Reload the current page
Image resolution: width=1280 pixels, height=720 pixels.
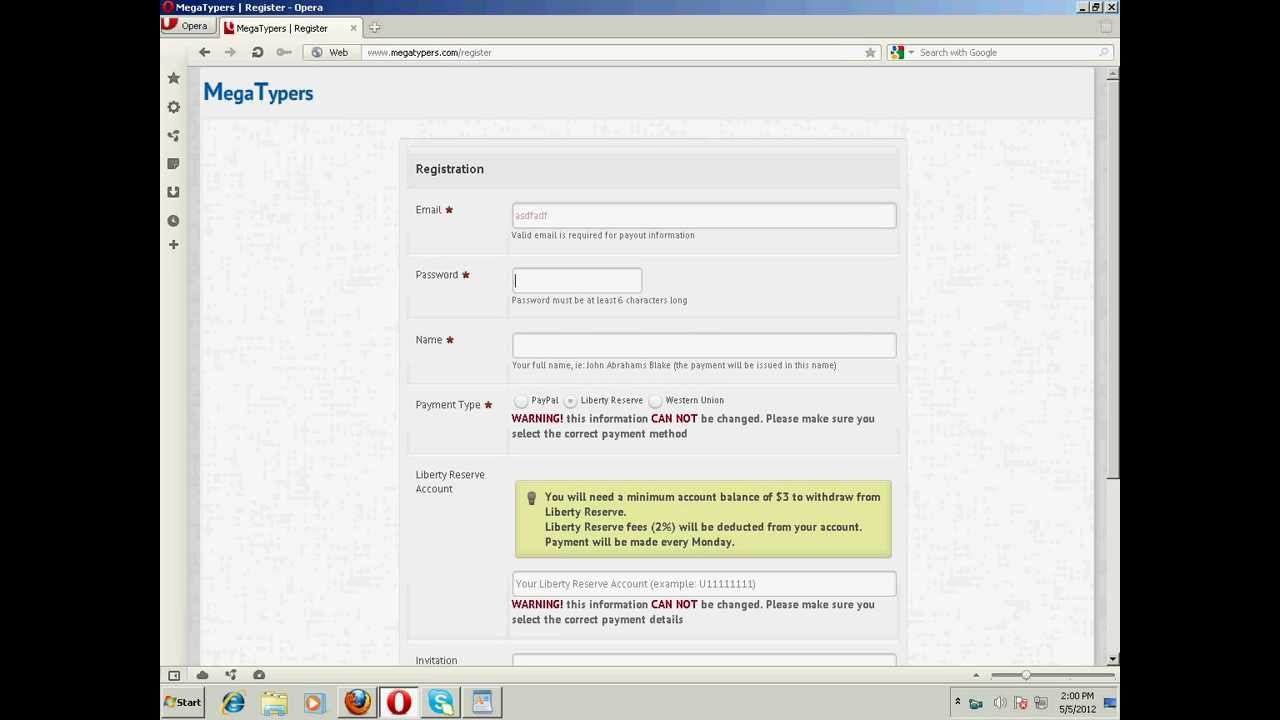(x=257, y=52)
